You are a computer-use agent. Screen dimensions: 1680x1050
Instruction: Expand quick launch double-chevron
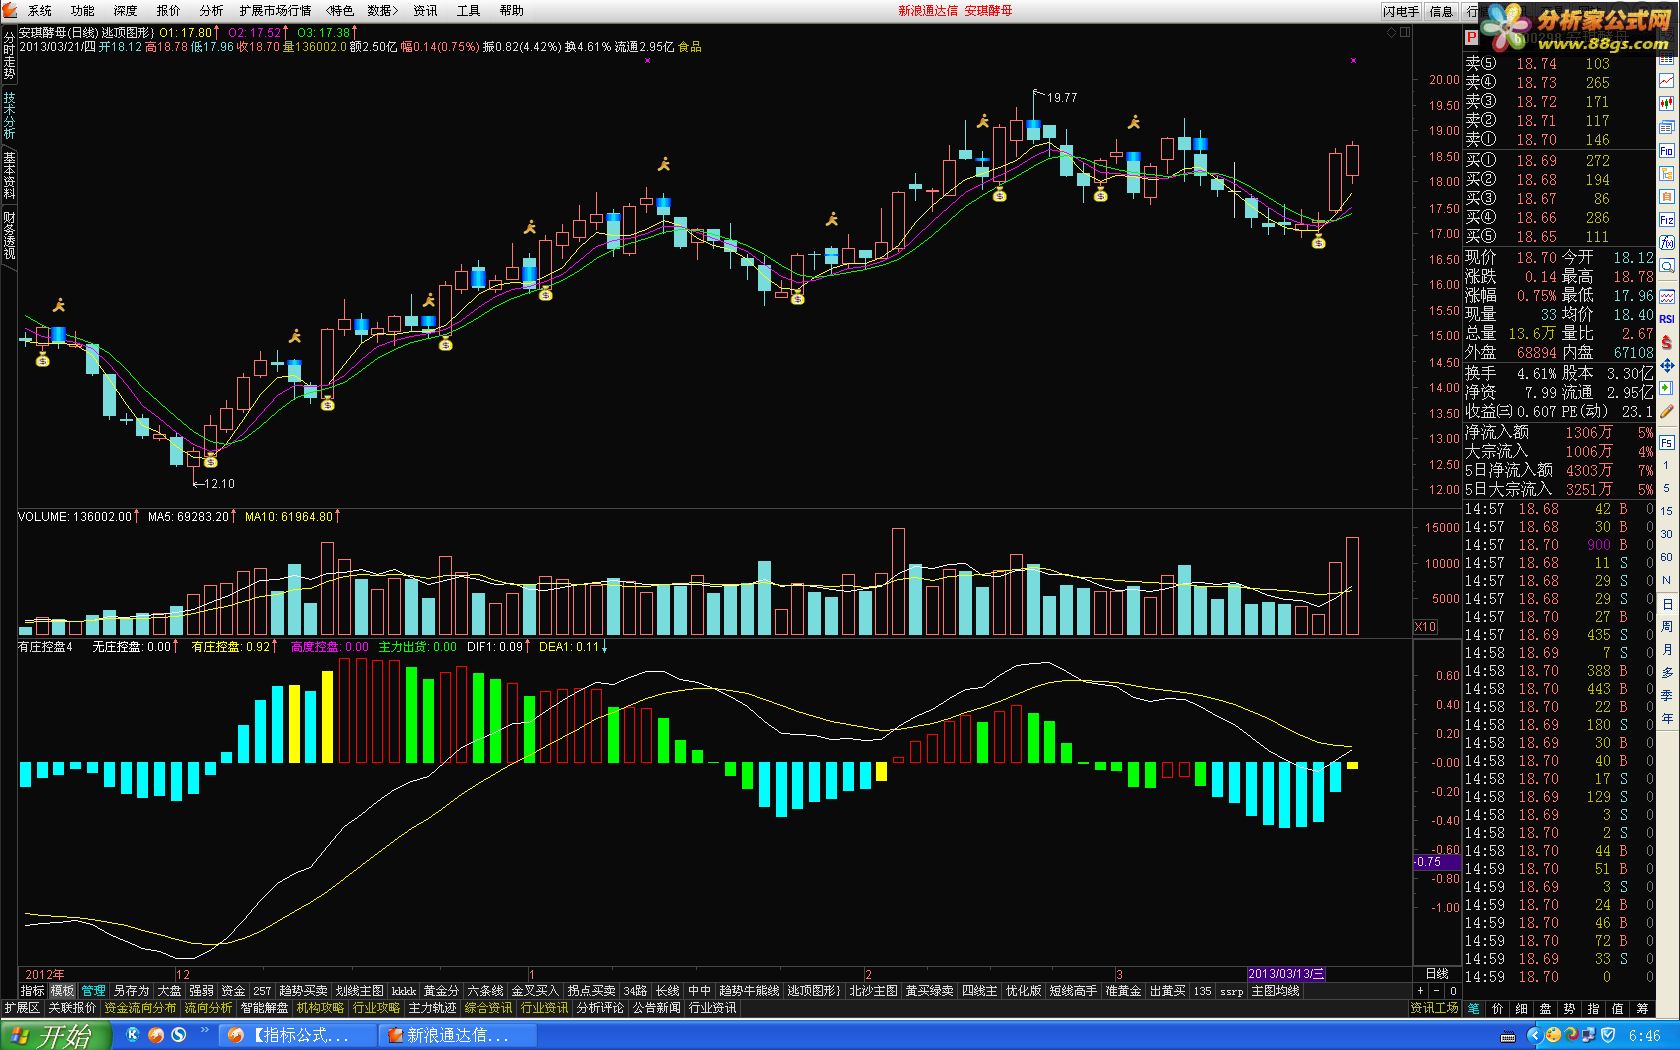point(205,1031)
